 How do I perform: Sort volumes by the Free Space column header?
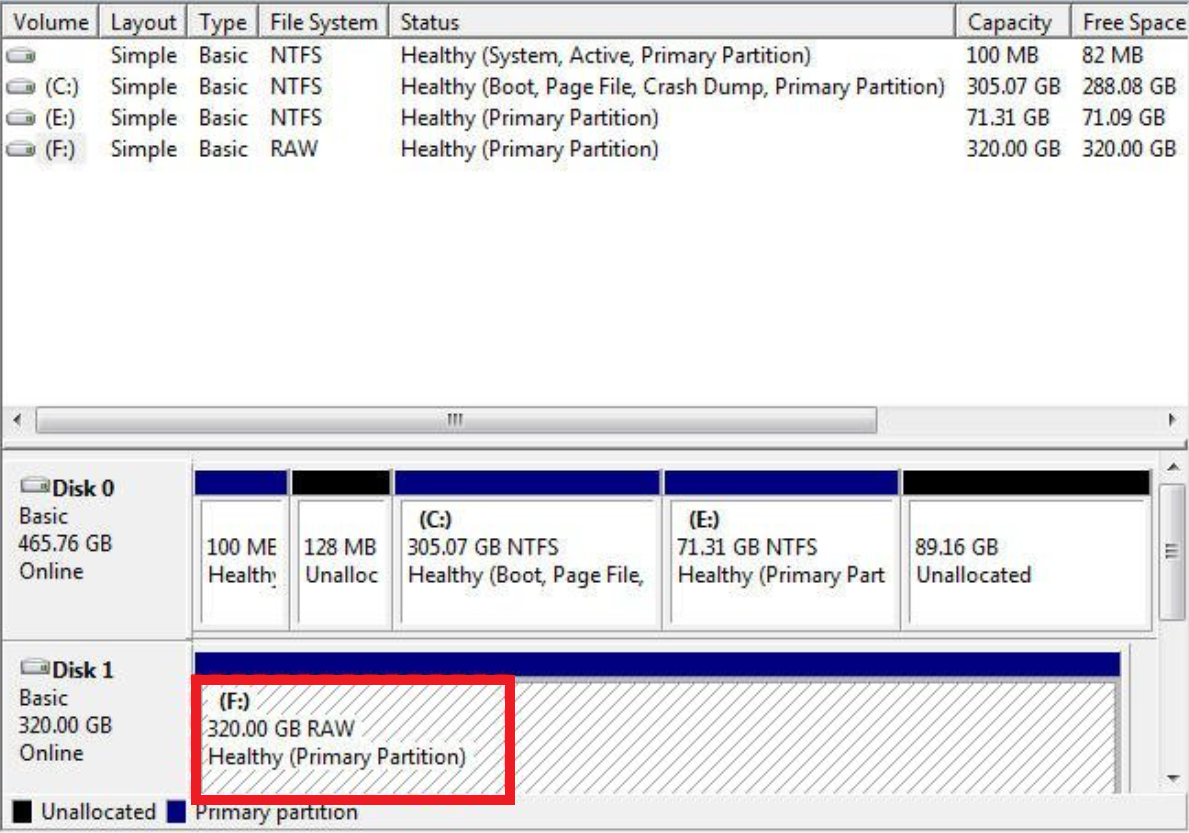[1135, 21]
